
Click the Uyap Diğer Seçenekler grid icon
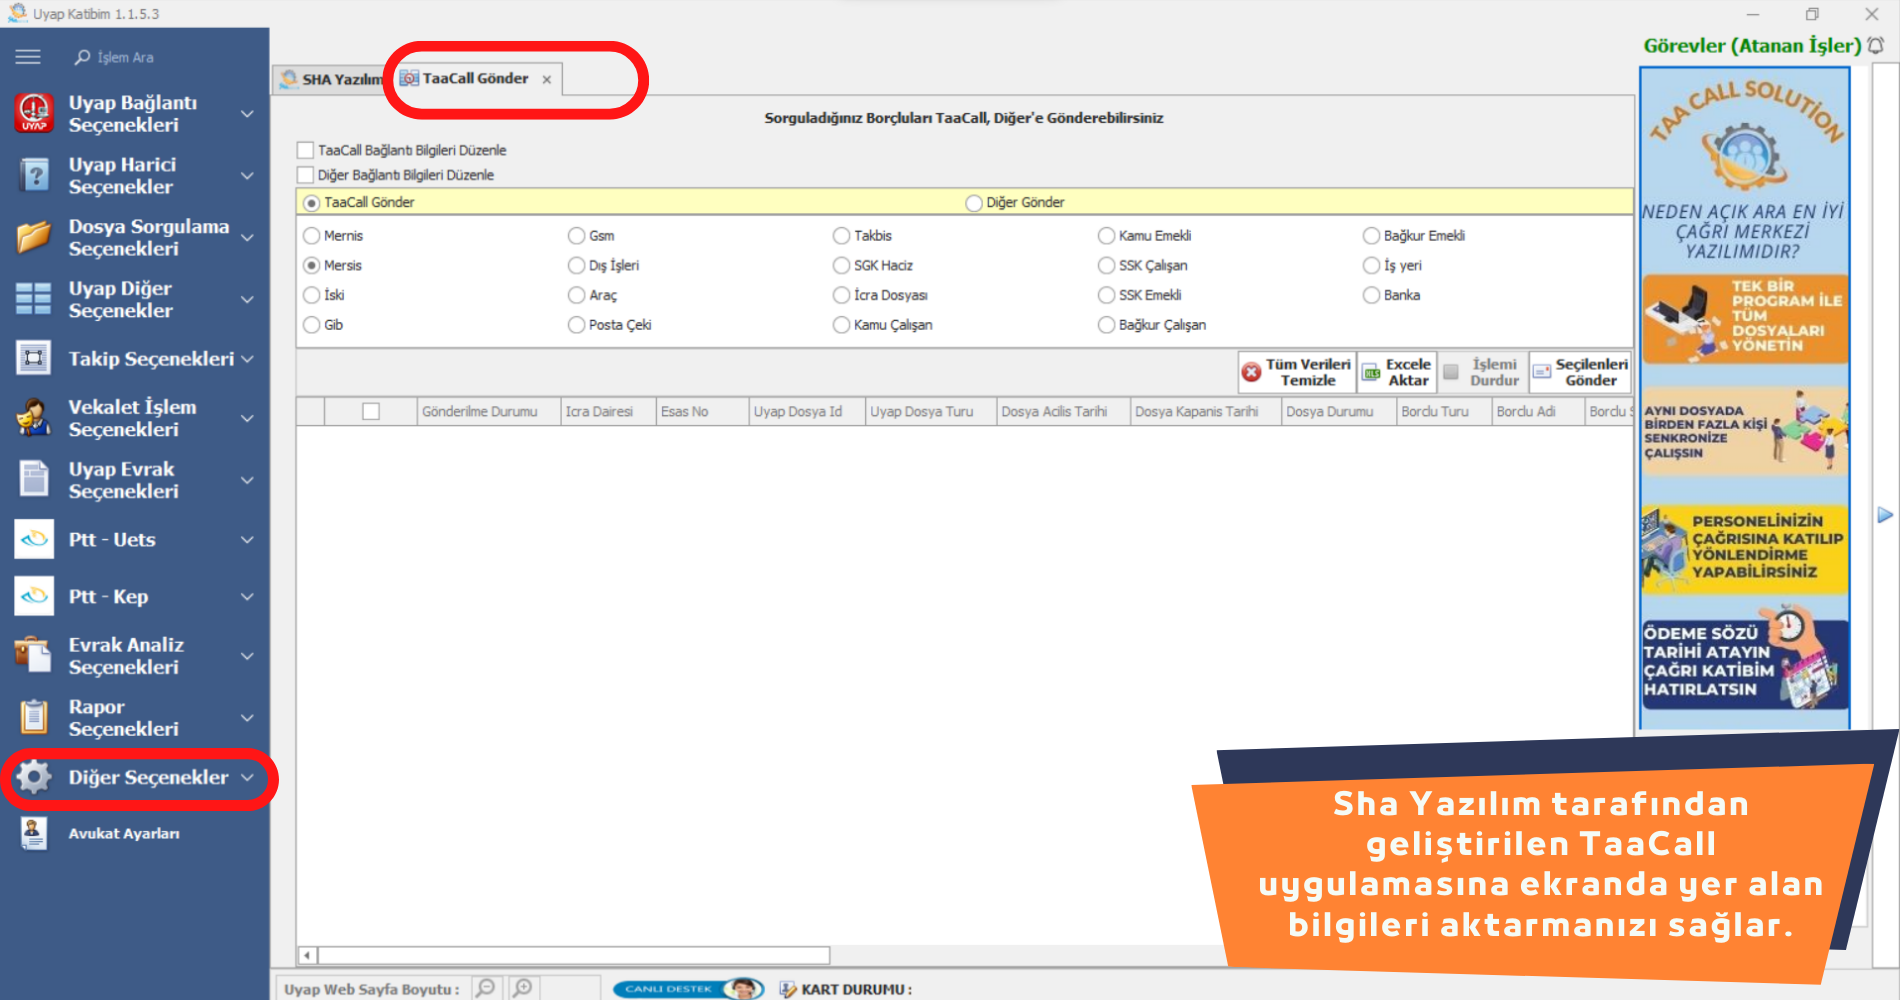[34, 299]
